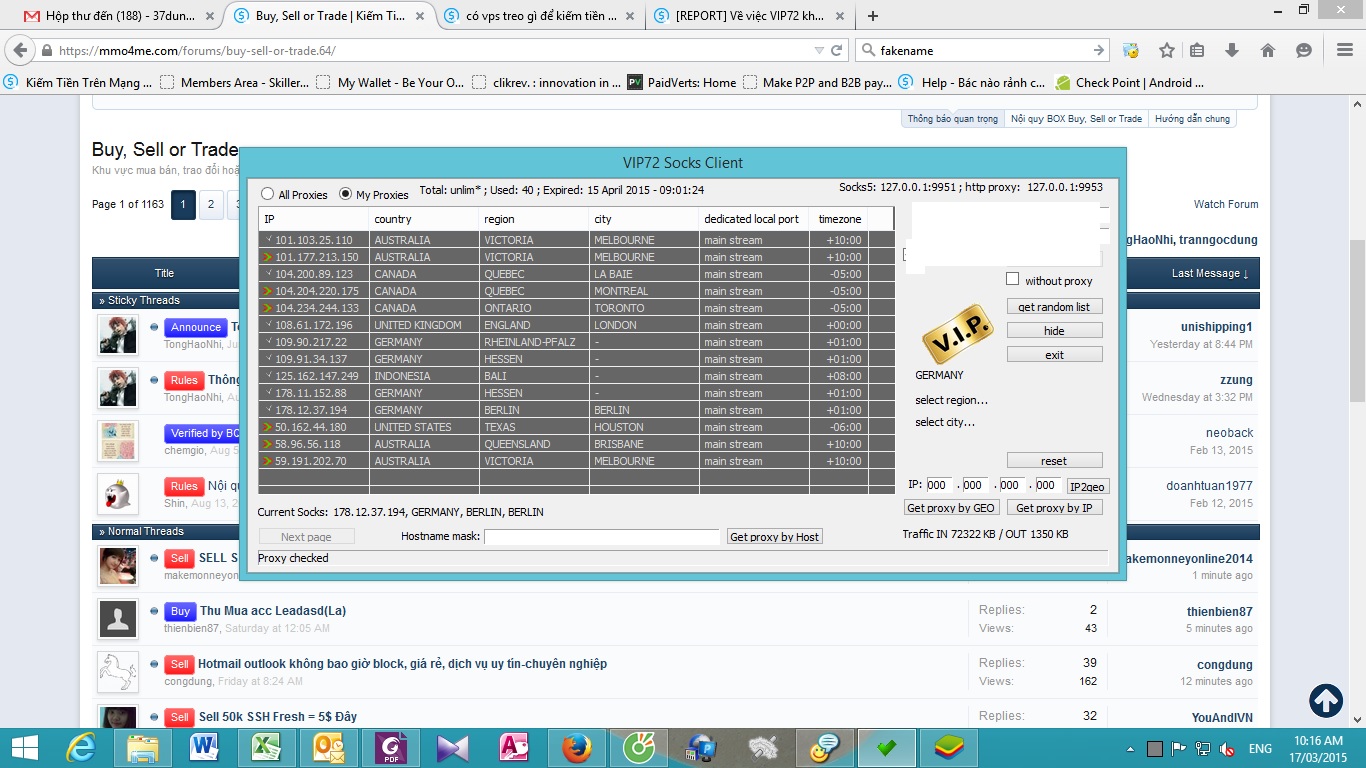Open Microsoft Access from the taskbar

point(513,748)
